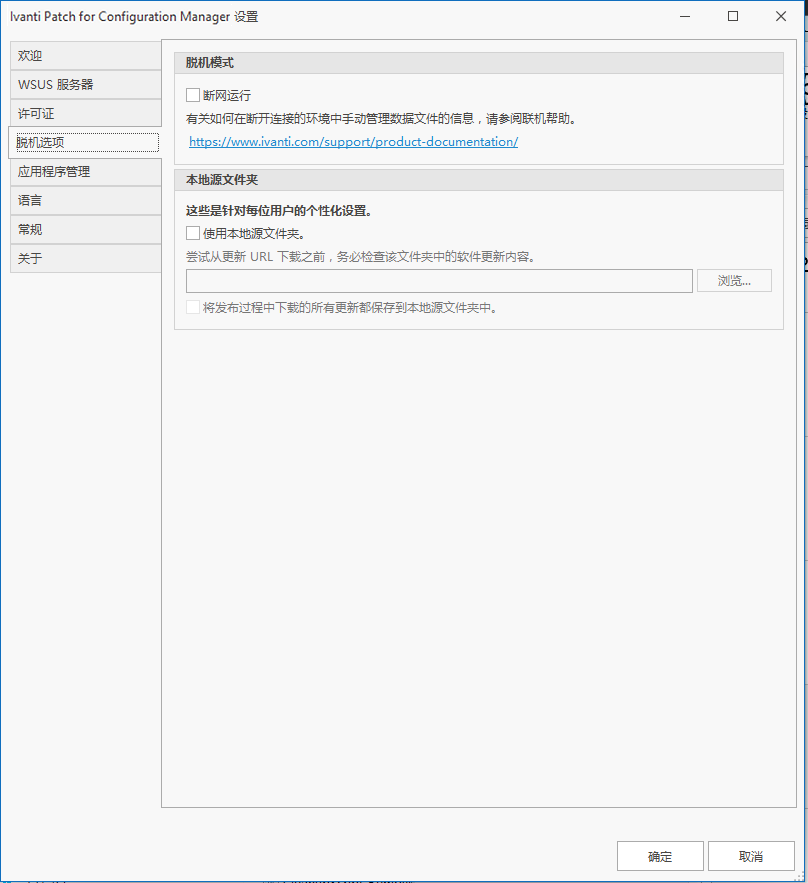The image size is (808, 883).
Task: Click the 脱机模式 section header
Action: [479, 63]
